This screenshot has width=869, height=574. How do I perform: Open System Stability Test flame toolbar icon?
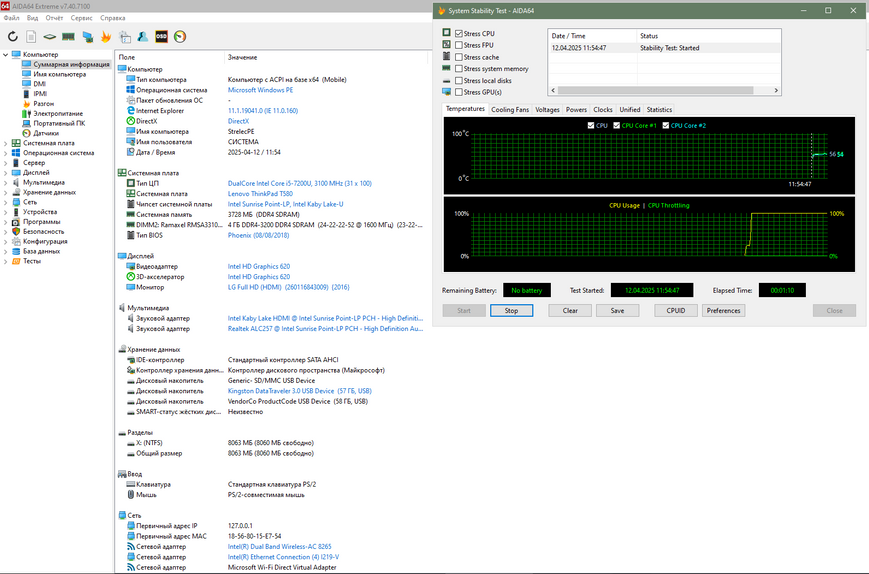106,37
